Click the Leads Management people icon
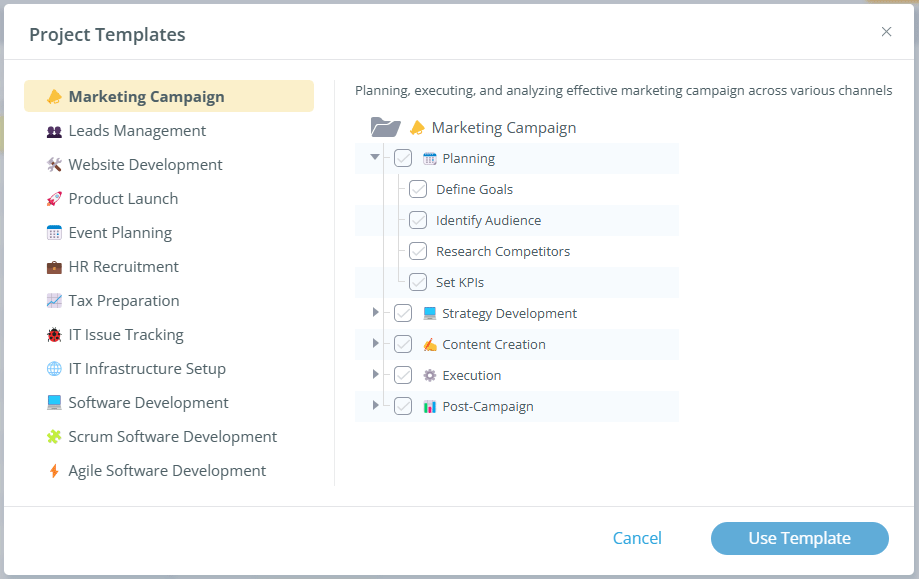Screen dimensions: 919x579 (53, 131)
